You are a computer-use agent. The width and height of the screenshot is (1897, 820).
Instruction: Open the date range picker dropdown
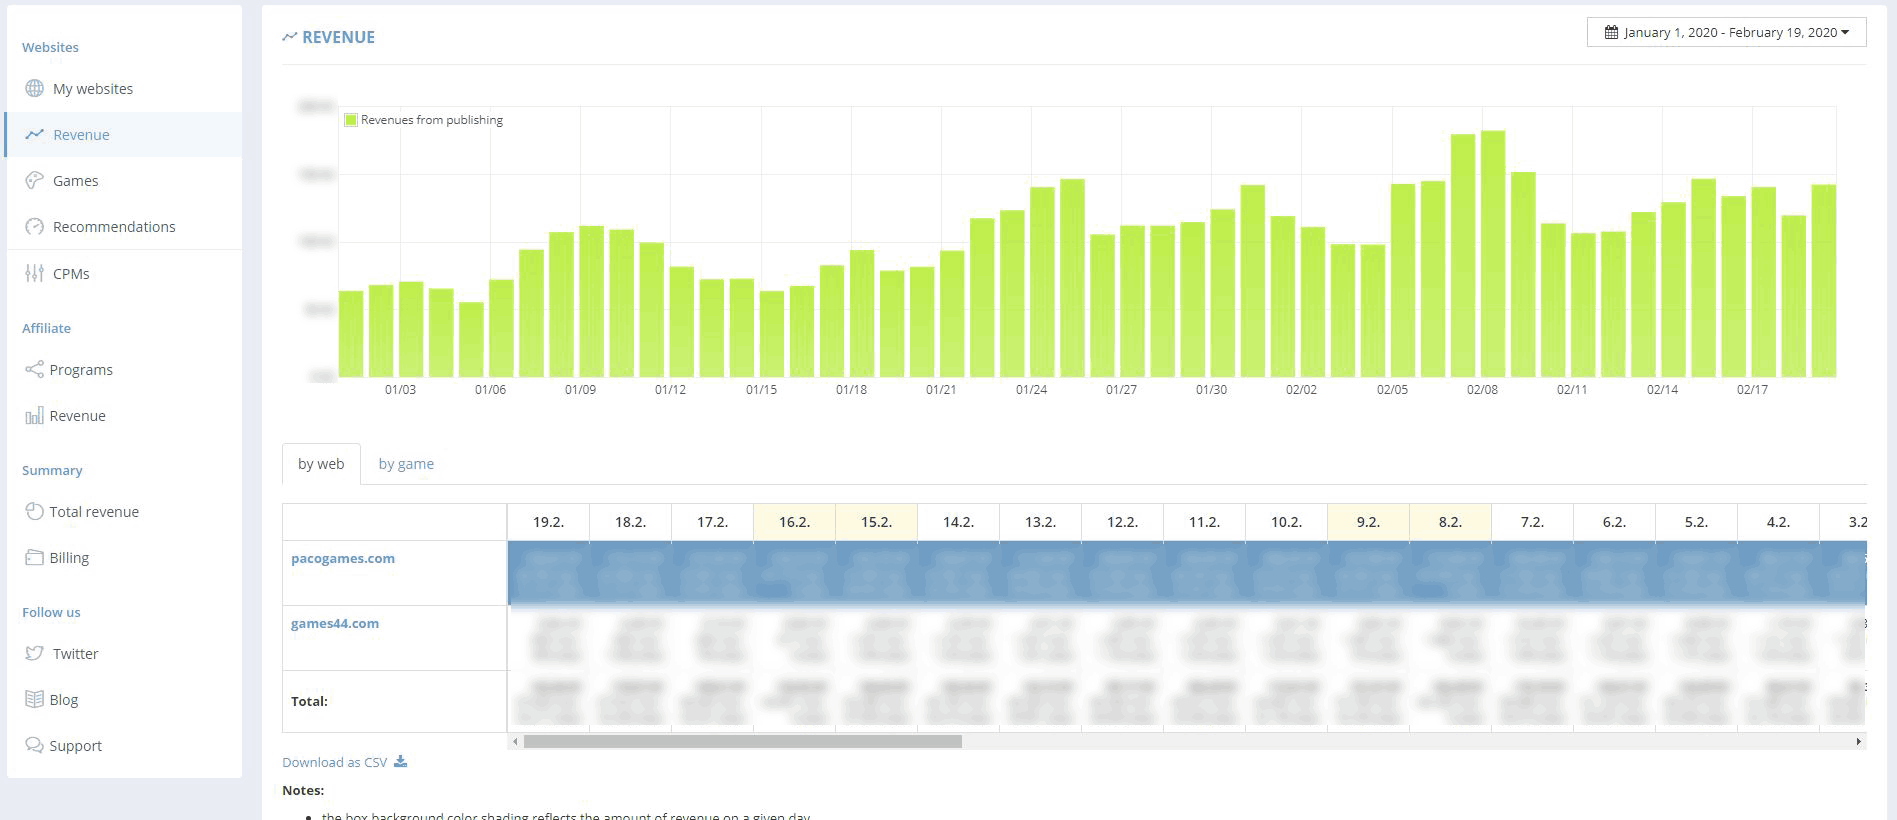point(1726,32)
